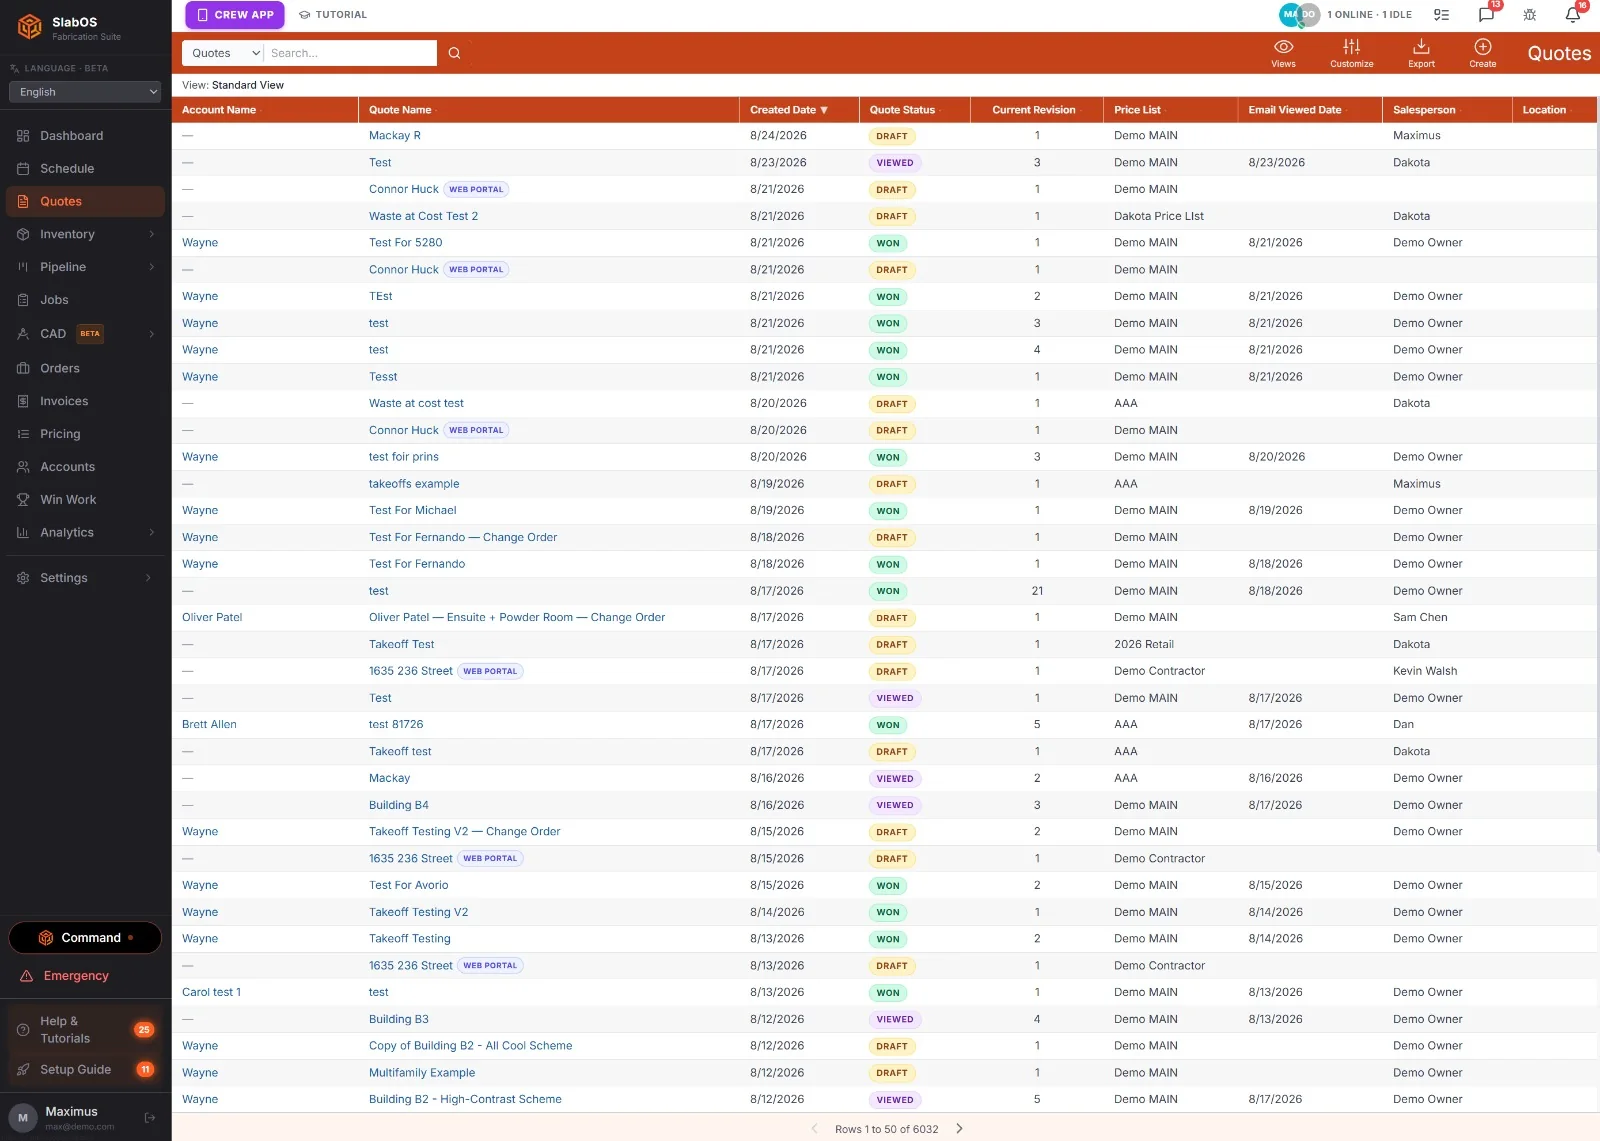
Task: Open Invoices in the sidebar
Action: coord(85,401)
